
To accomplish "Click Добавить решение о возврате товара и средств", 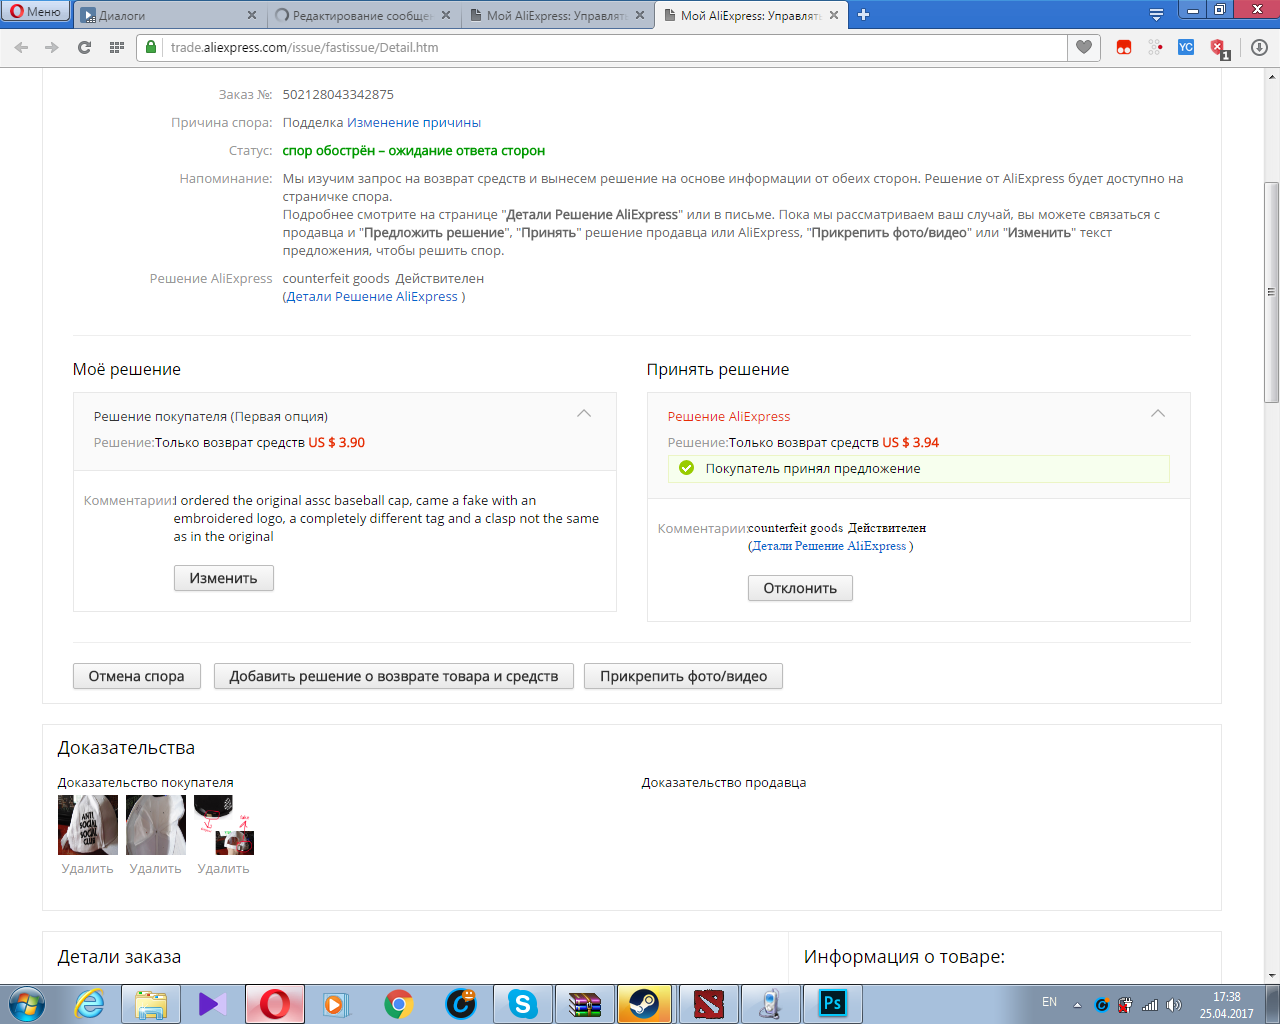I will pos(394,676).
